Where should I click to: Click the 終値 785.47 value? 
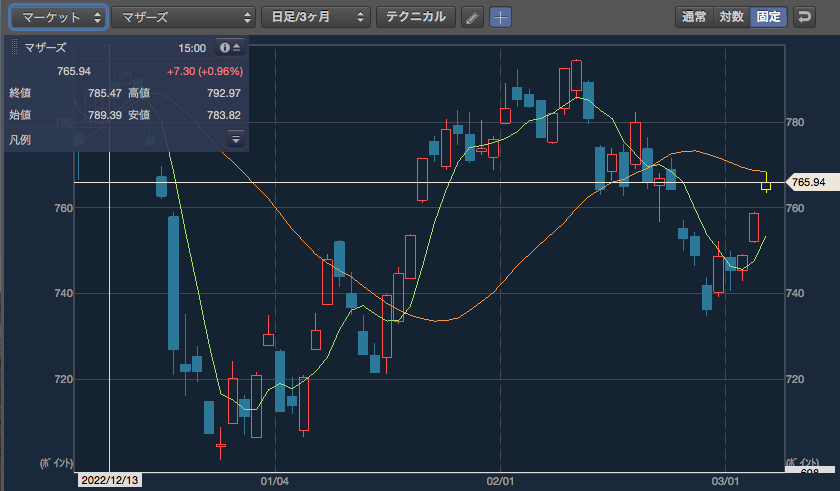[x=104, y=93]
